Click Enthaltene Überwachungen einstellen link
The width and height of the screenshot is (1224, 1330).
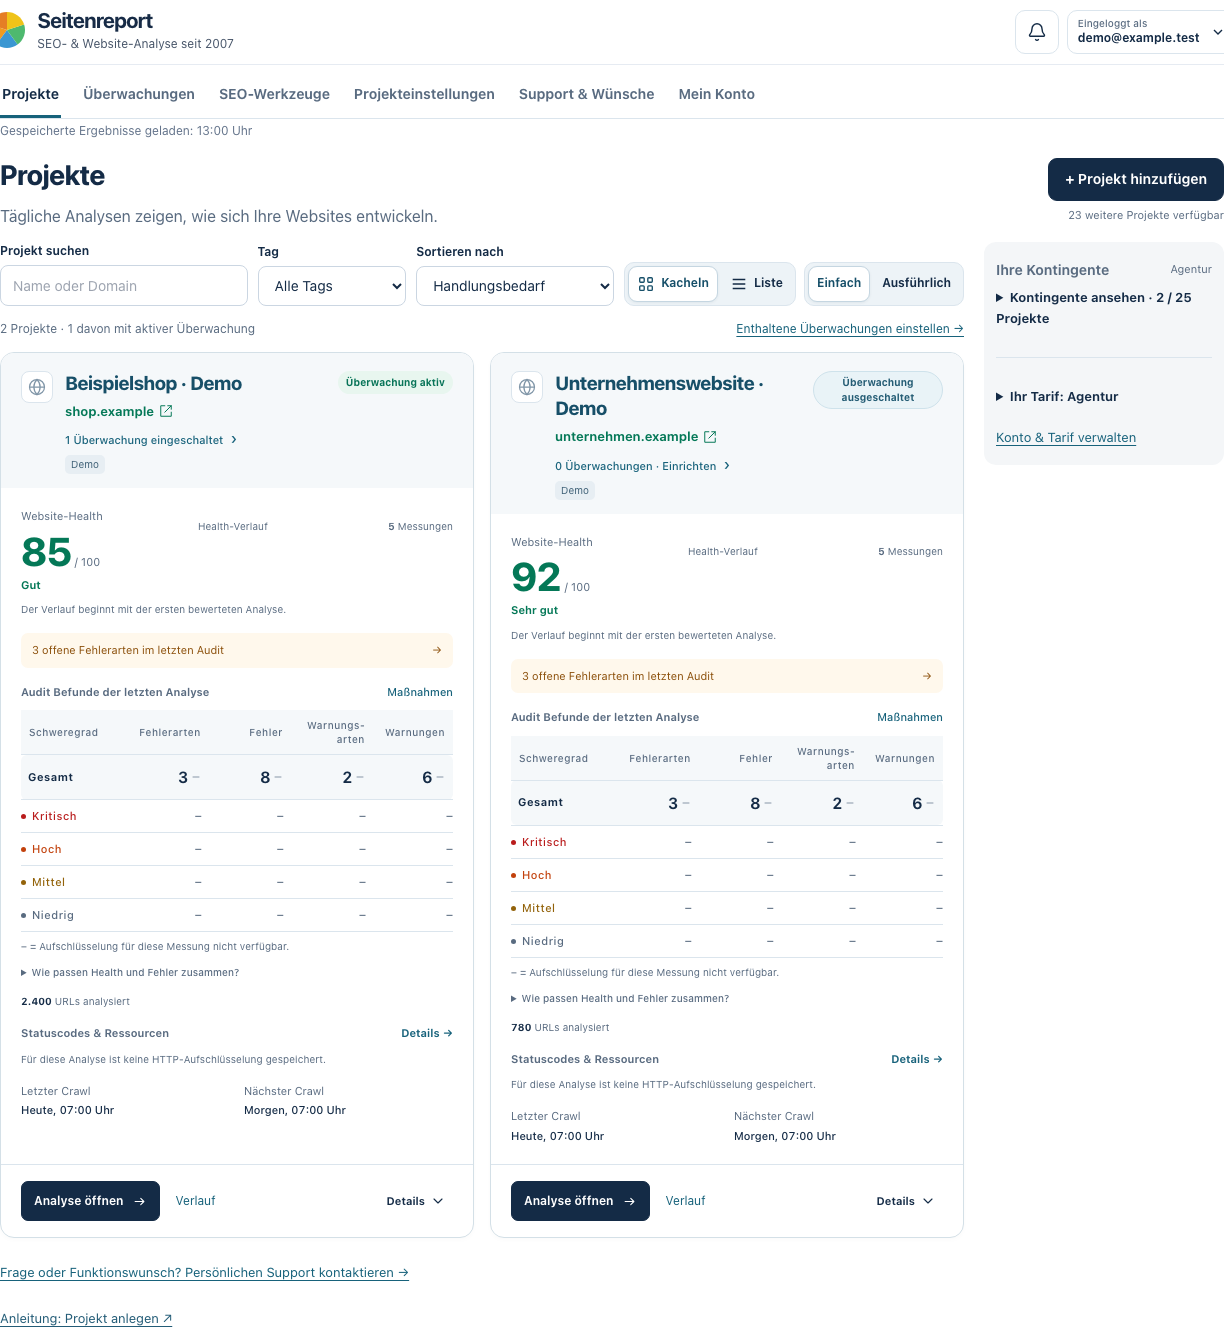[850, 329]
